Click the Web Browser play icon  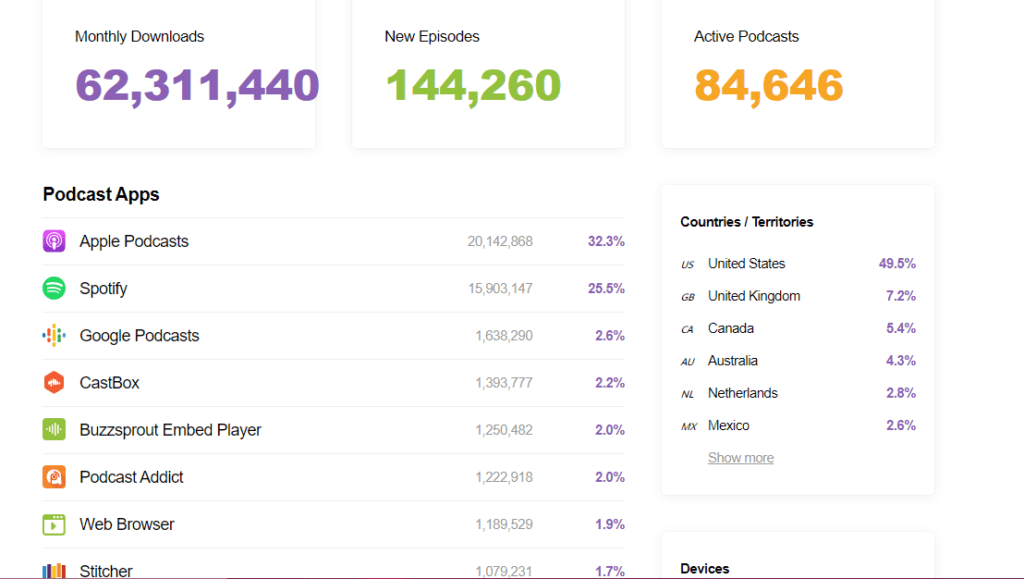pos(54,523)
